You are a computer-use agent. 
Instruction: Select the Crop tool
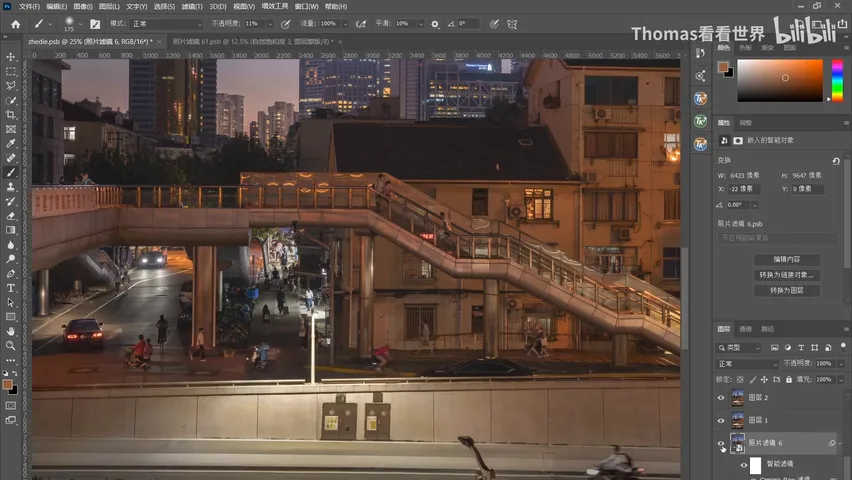(10, 115)
